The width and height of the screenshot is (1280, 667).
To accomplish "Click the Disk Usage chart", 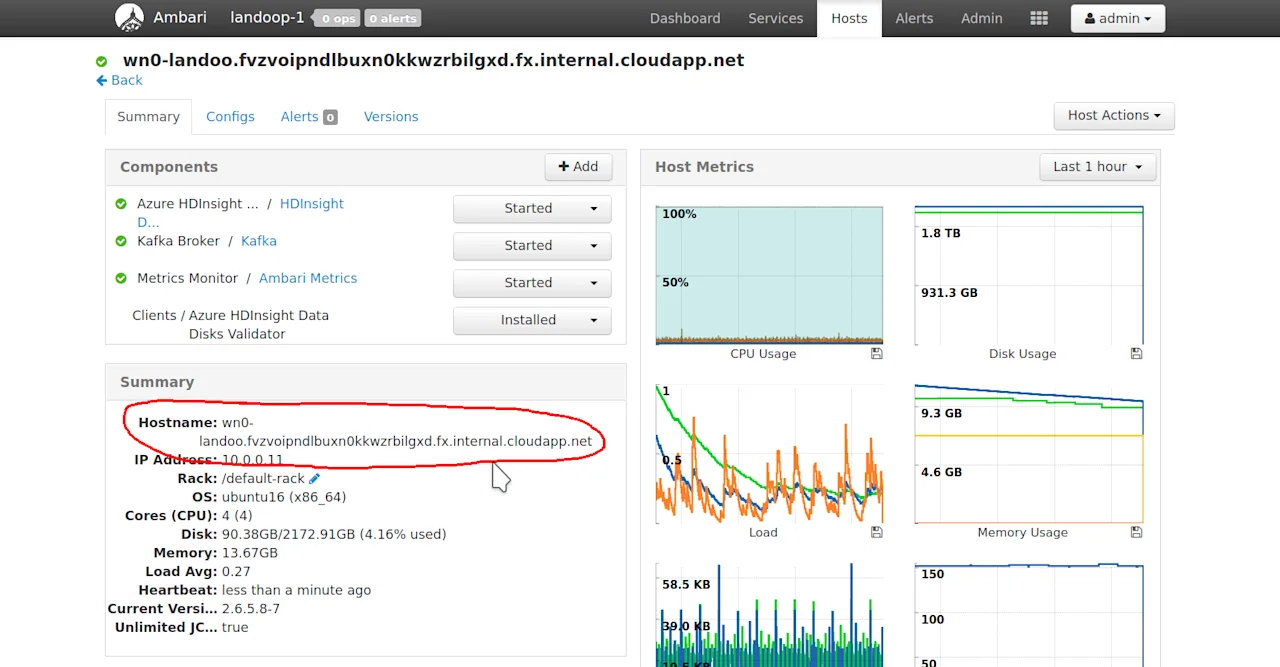I will pyautogui.click(x=1029, y=275).
